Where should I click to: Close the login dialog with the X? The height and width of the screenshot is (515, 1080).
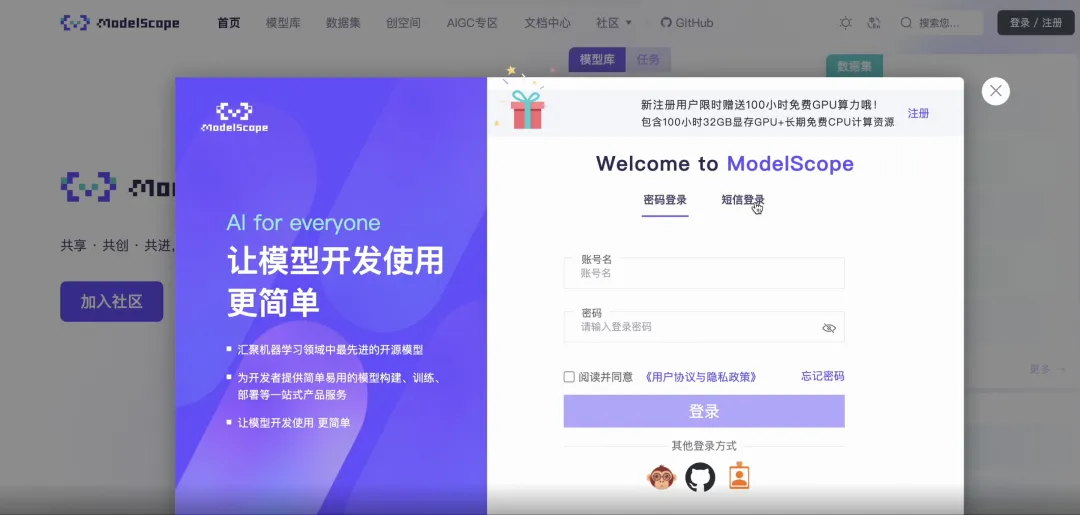996,91
